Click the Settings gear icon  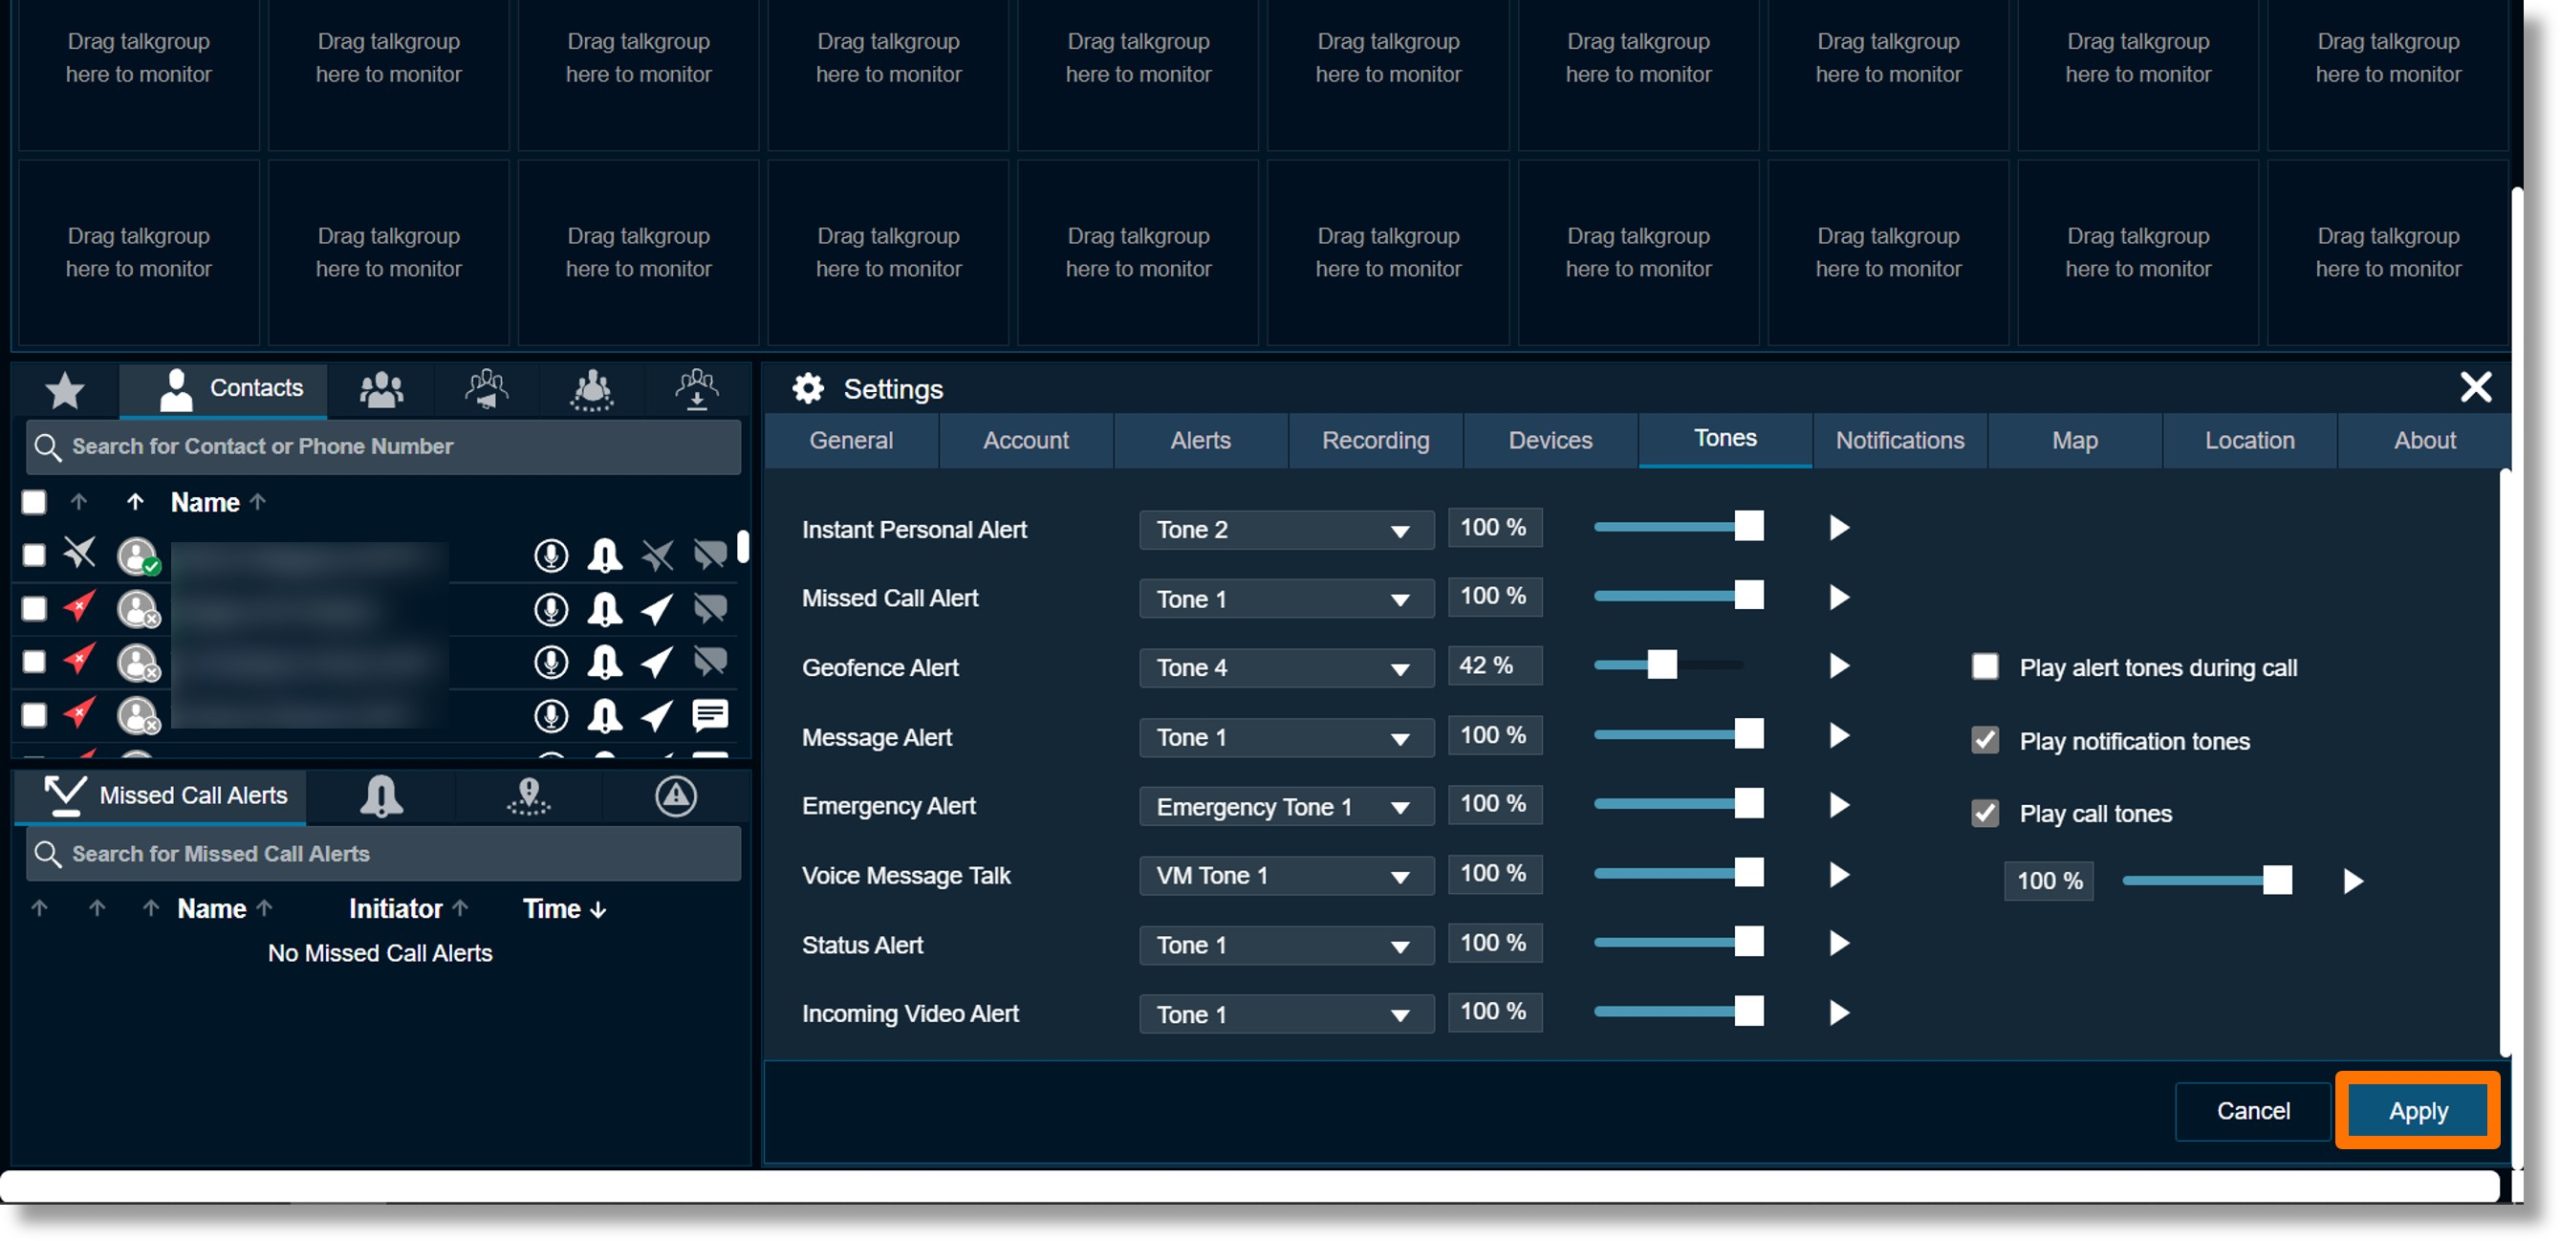click(808, 388)
